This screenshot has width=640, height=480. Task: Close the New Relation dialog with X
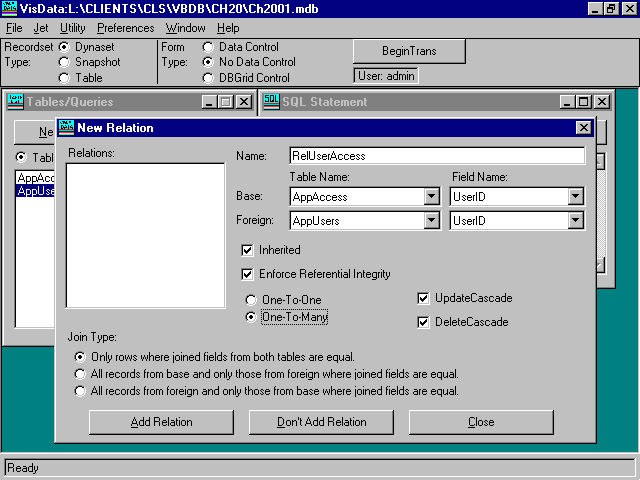coord(583,127)
